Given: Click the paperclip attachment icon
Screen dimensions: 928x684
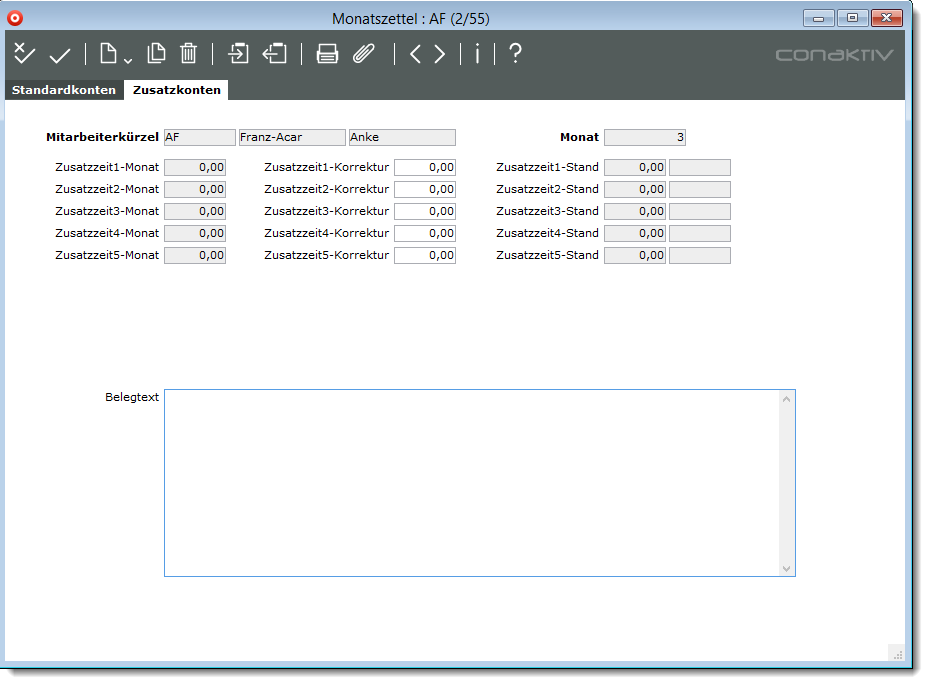Looking at the screenshot, I should (364, 54).
